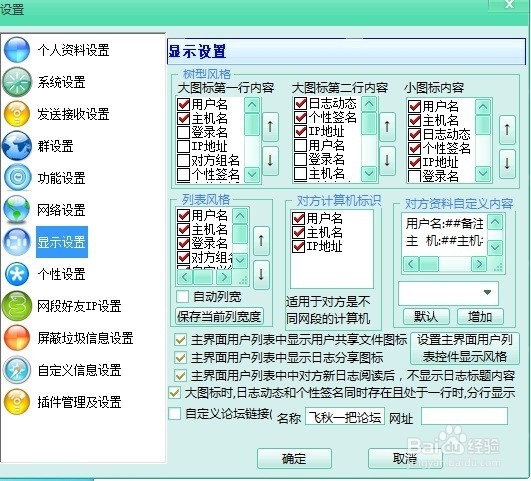The width and height of the screenshot is (531, 481).
Task: Click the empty 网址 input field
Action: point(464,416)
